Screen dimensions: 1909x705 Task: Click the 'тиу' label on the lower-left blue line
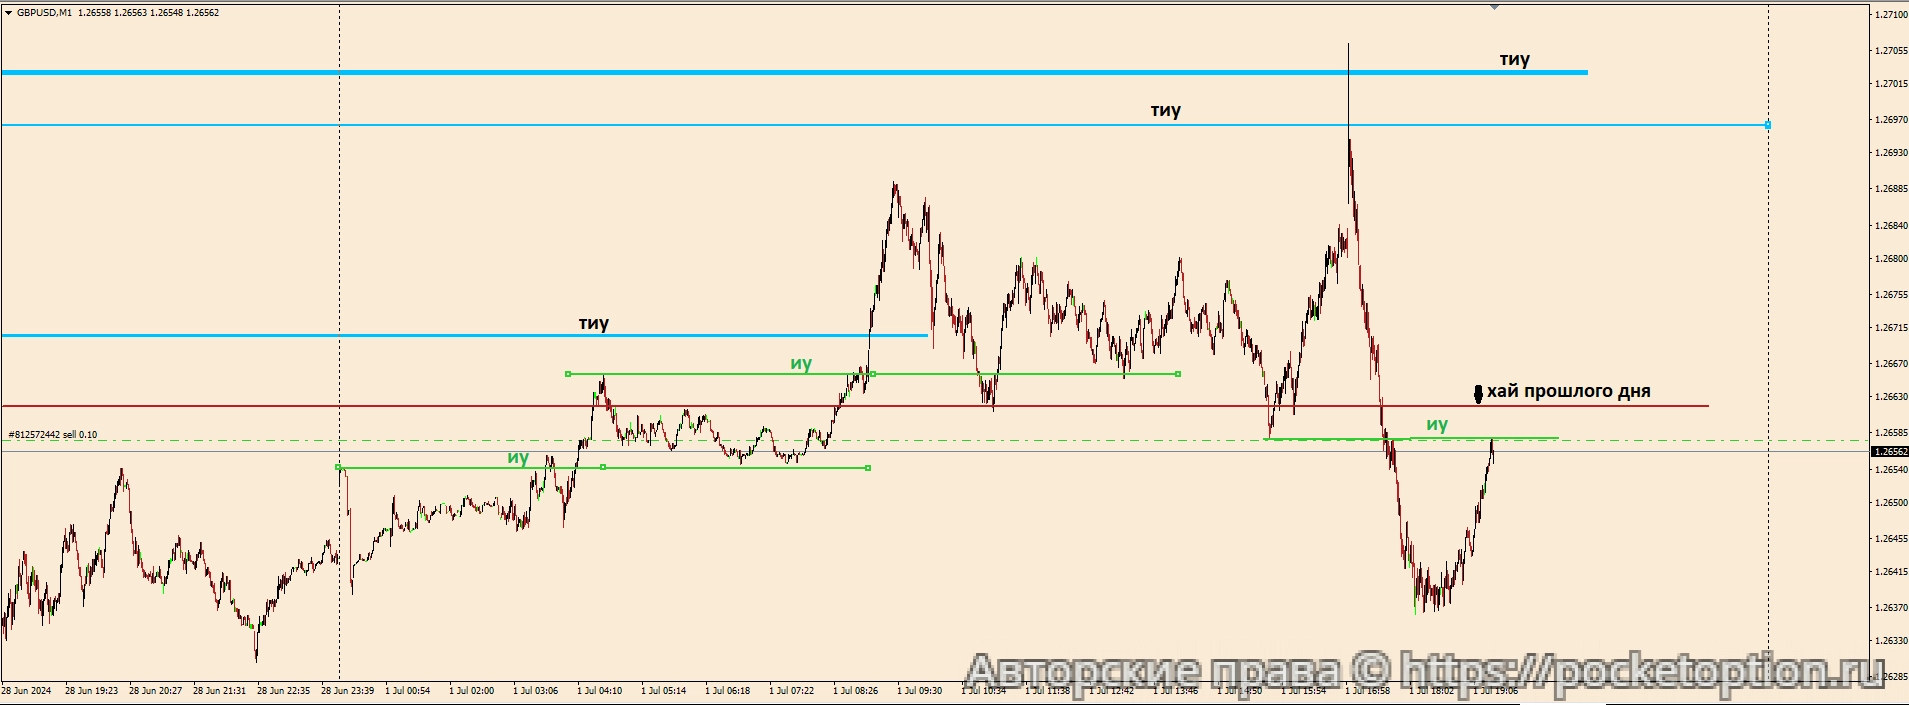[593, 324]
